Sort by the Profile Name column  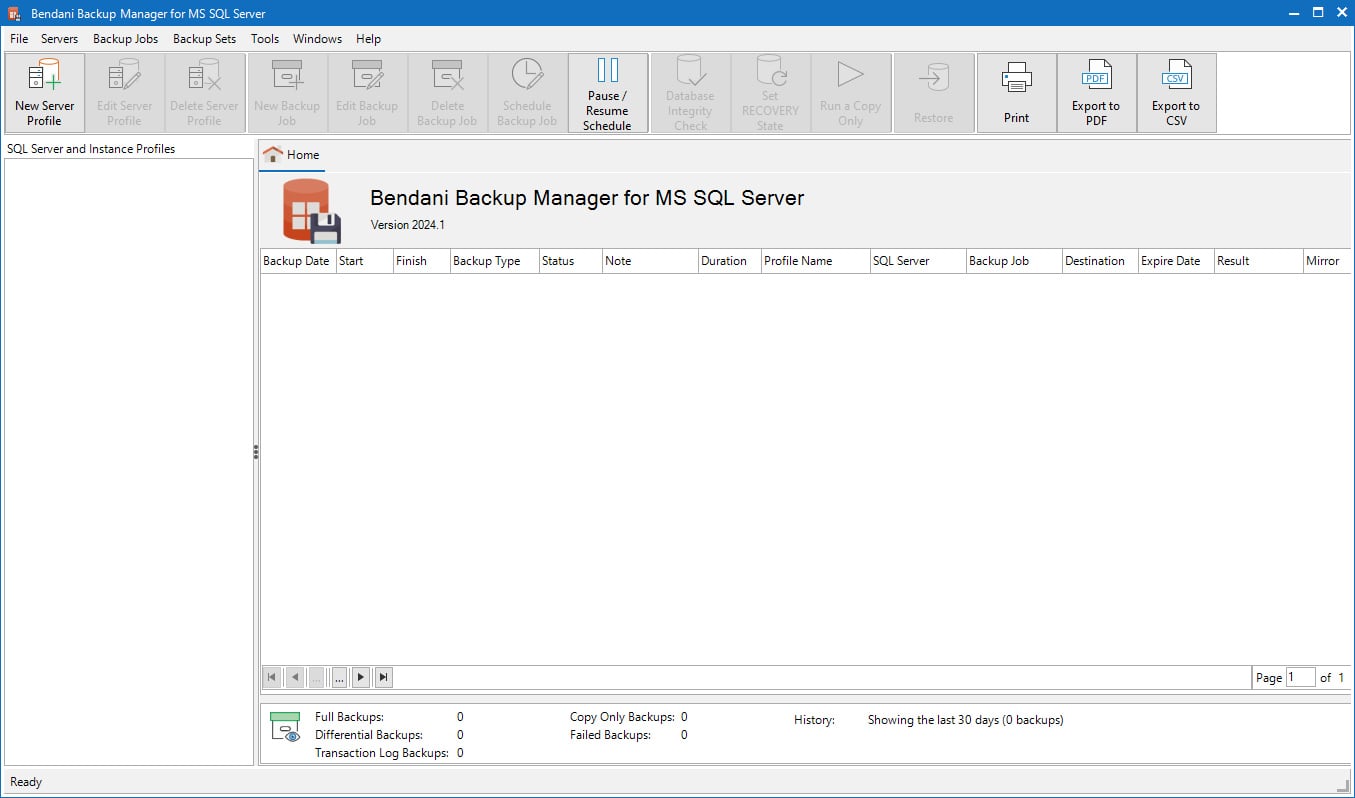click(x=815, y=261)
